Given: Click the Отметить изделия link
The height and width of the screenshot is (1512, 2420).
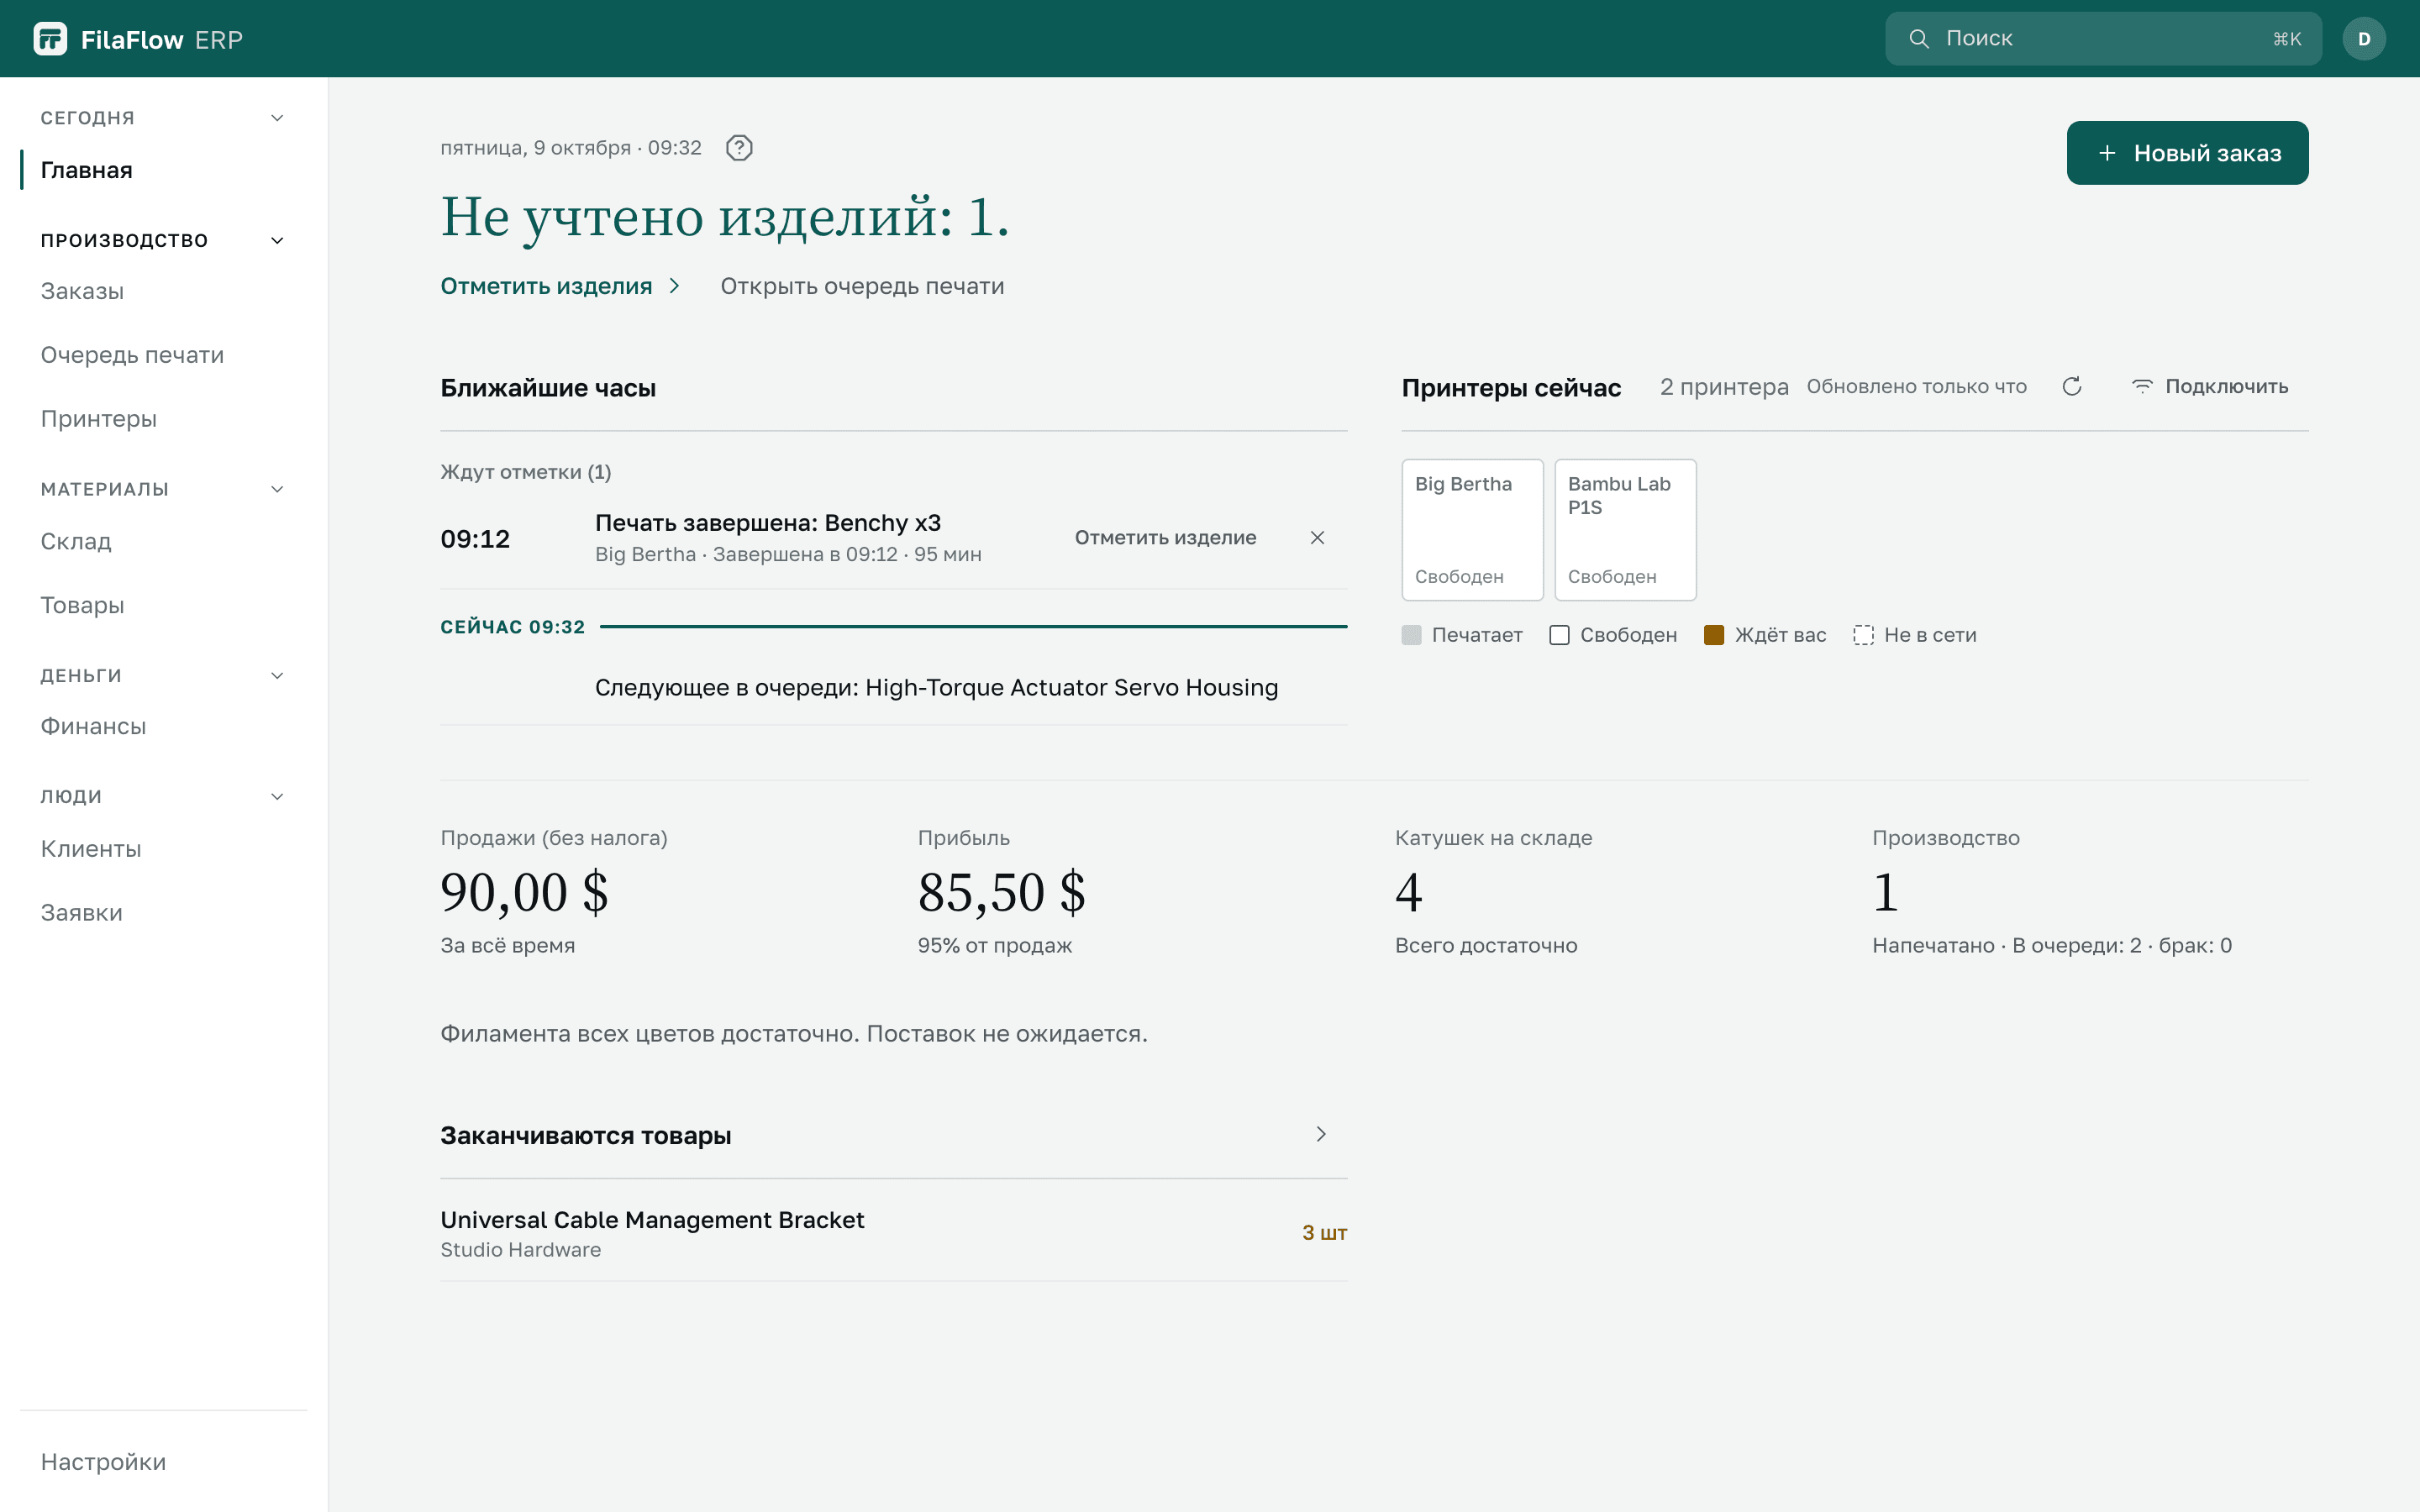Looking at the screenshot, I should pos(546,286).
